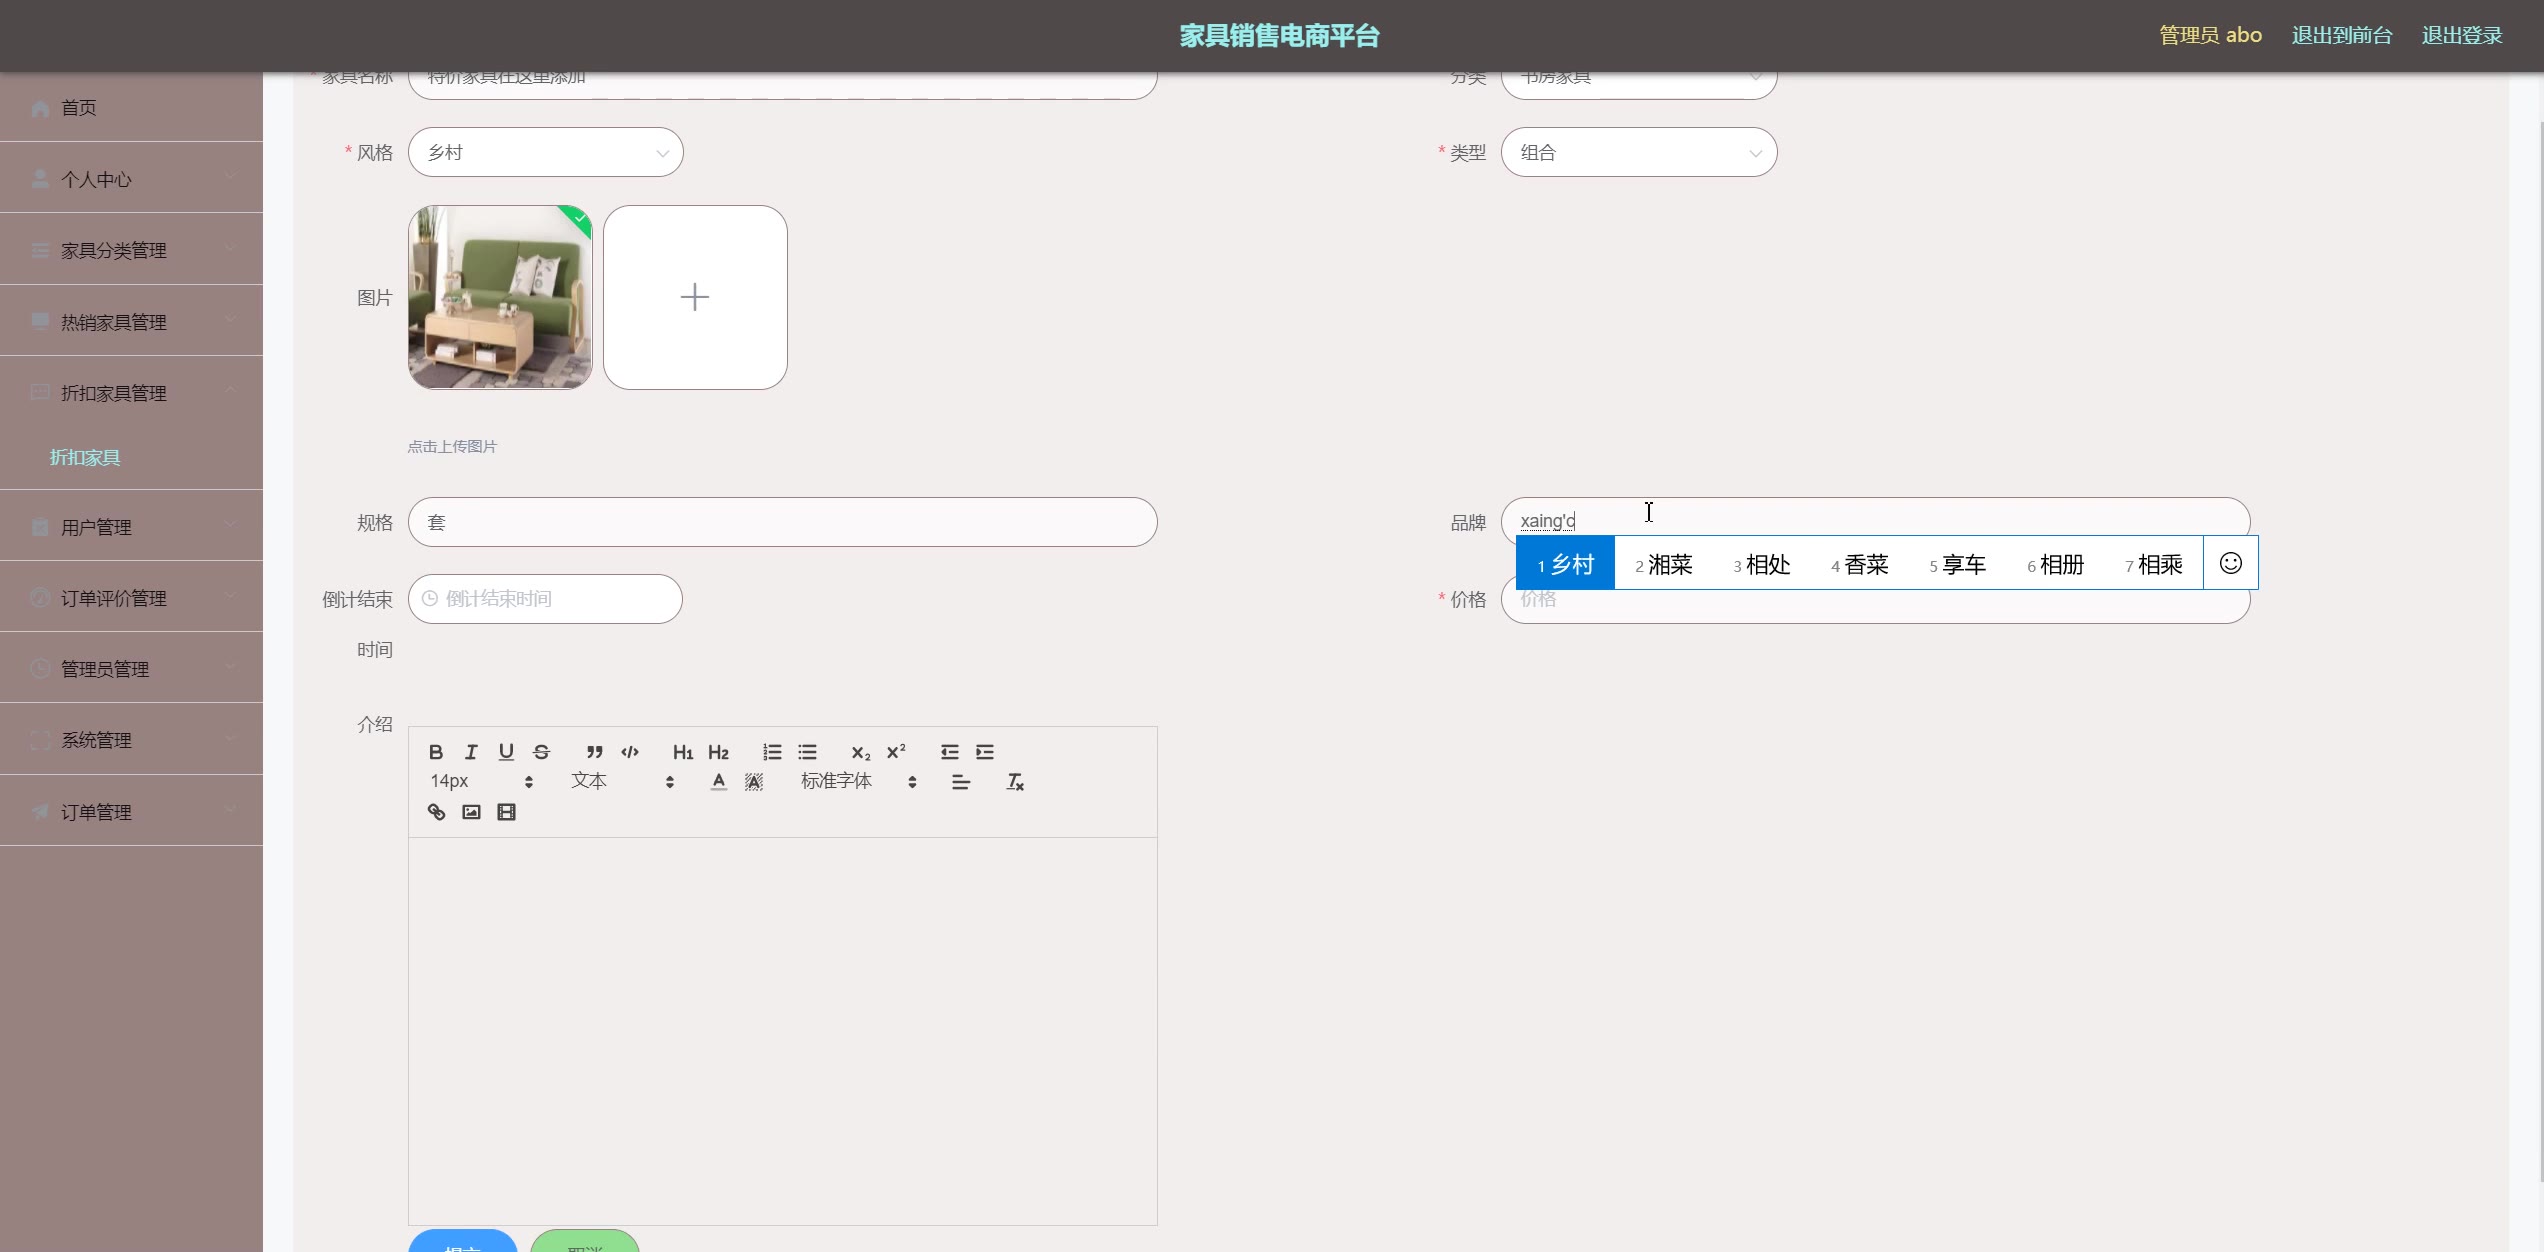Apply strikethrough text formatting
The width and height of the screenshot is (2544, 1252).
click(541, 752)
